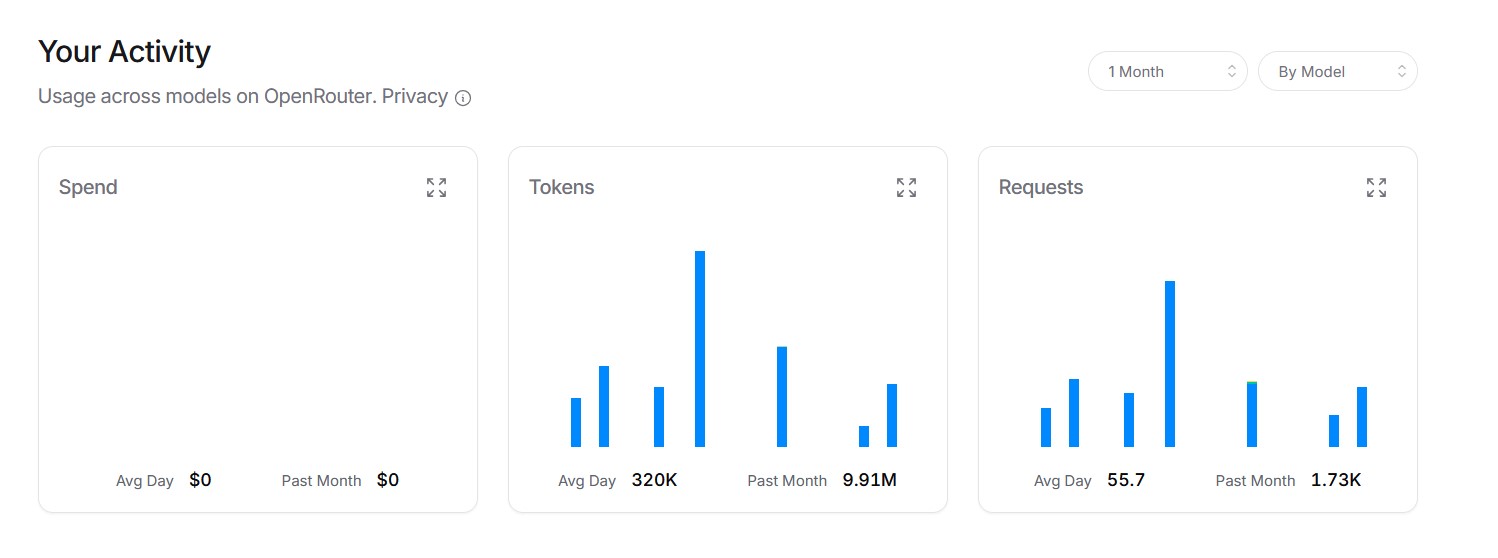This screenshot has width=1498, height=558.
Task: Click the 55.7 Avg Day requests value
Action: [1126, 480]
